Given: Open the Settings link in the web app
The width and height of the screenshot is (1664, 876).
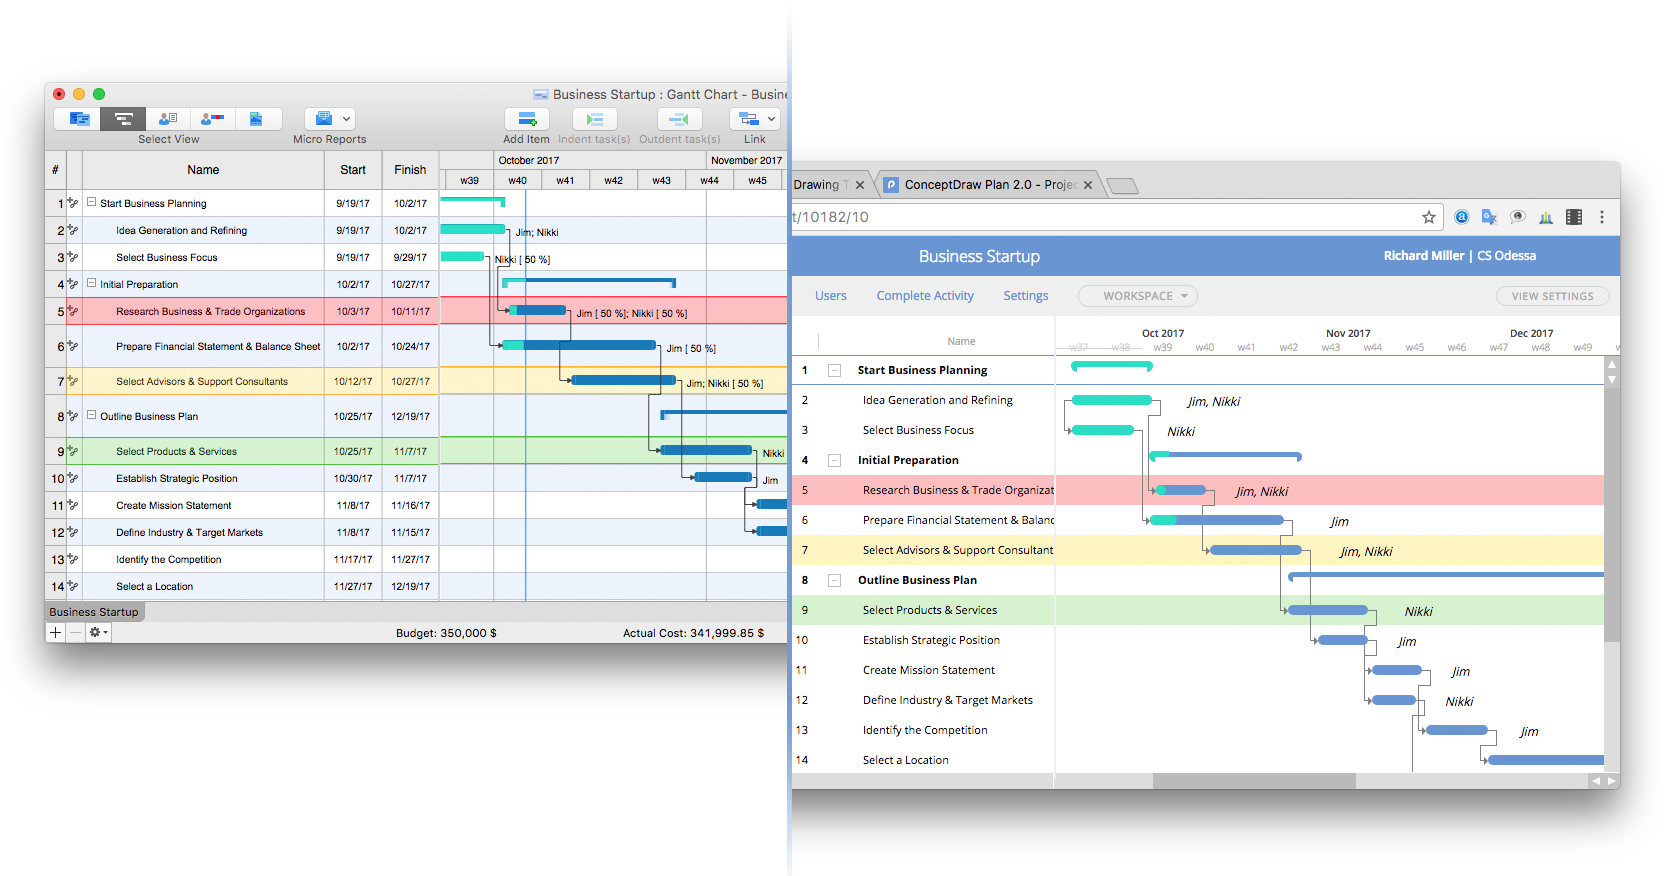Looking at the screenshot, I should point(1026,296).
